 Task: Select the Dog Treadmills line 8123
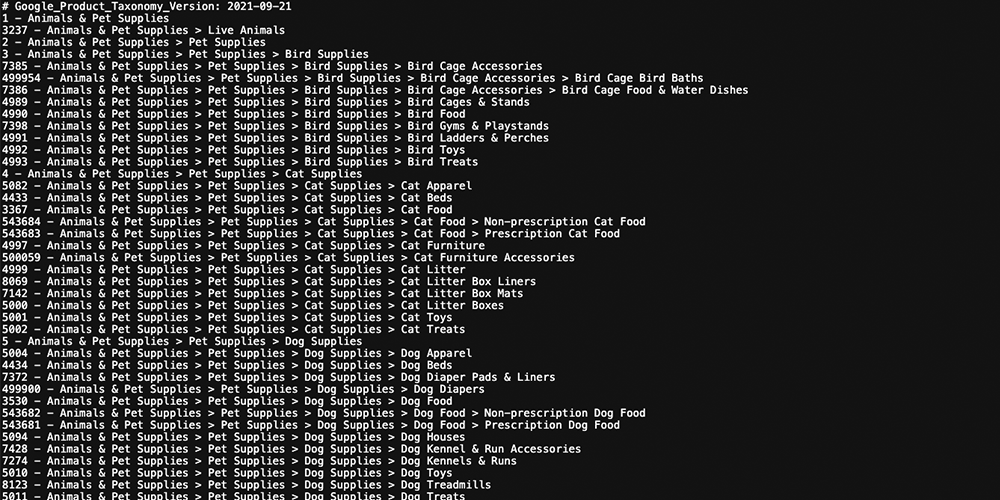pos(246,485)
